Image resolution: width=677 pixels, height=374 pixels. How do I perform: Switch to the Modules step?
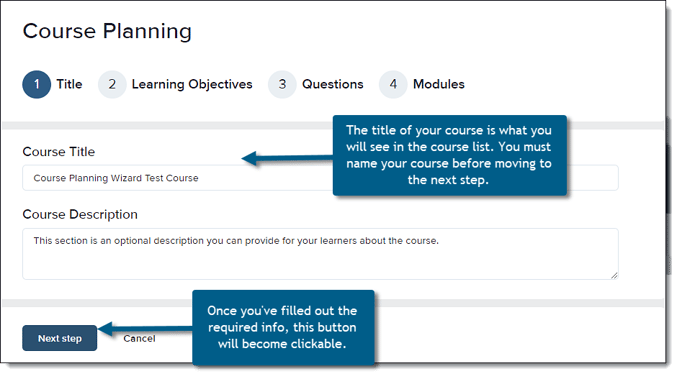pyautogui.click(x=439, y=84)
